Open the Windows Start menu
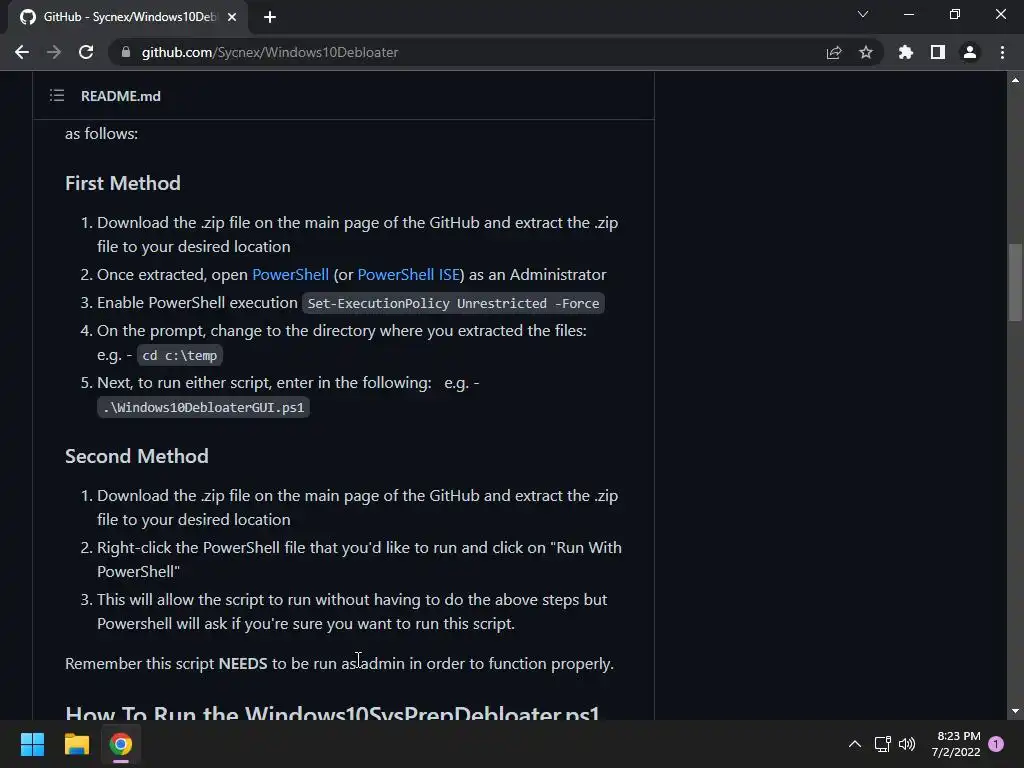Viewport: 1024px width, 768px height. coord(32,744)
